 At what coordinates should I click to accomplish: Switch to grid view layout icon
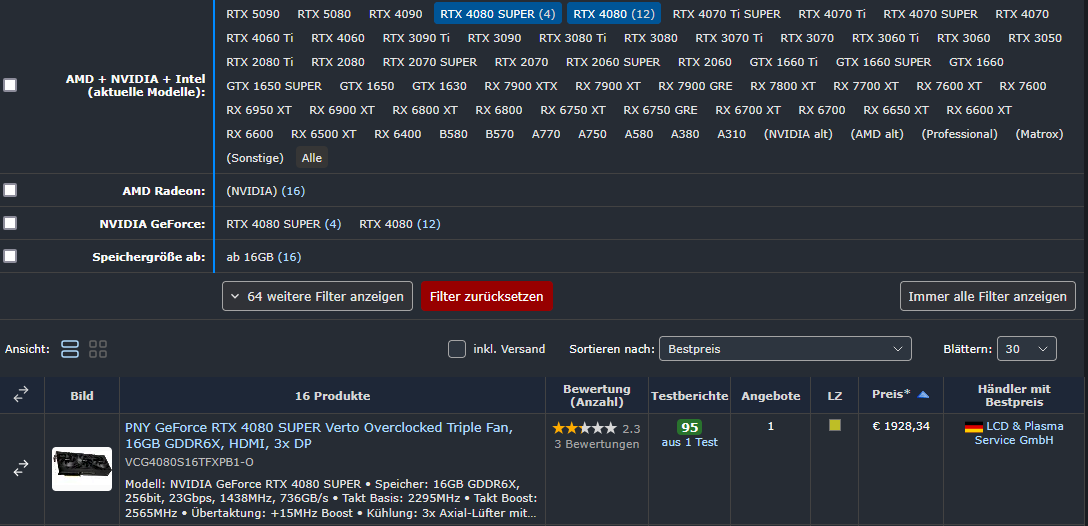[x=98, y=349]
